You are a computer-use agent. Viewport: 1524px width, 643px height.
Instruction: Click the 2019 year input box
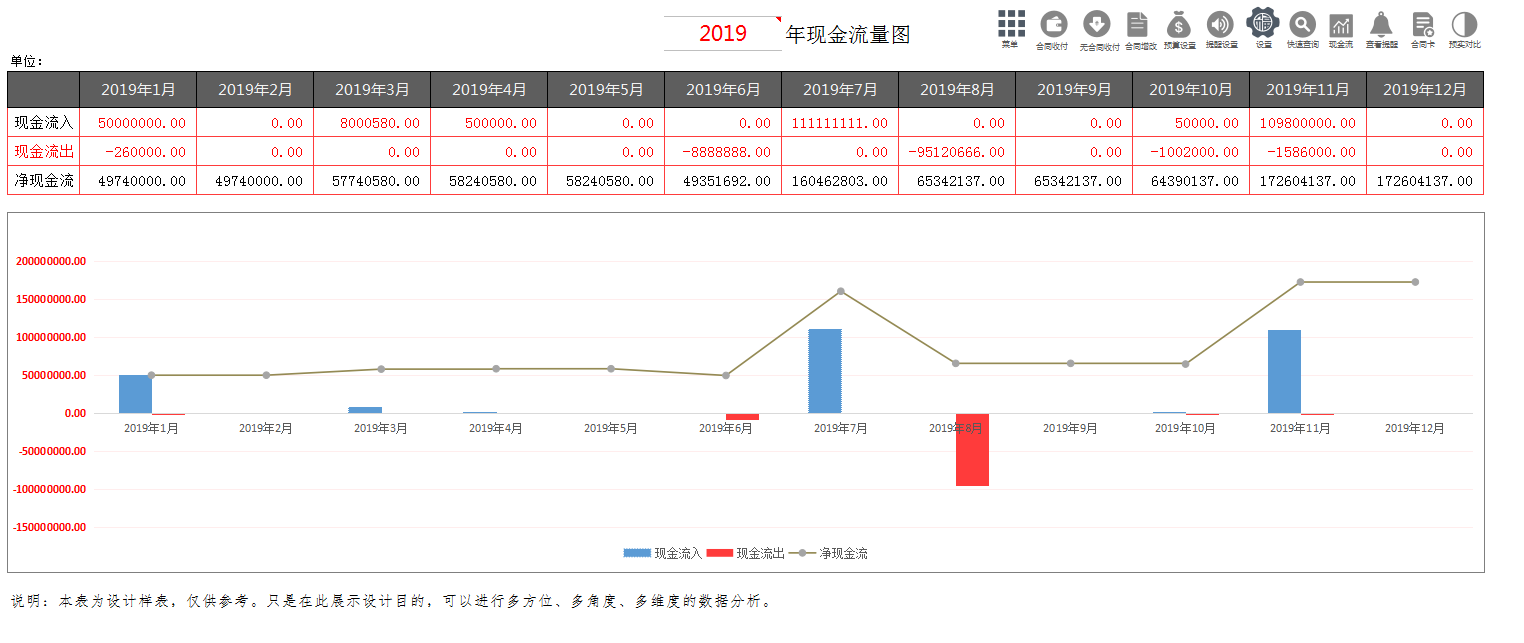pyautogui.click(x=721, y=33)
